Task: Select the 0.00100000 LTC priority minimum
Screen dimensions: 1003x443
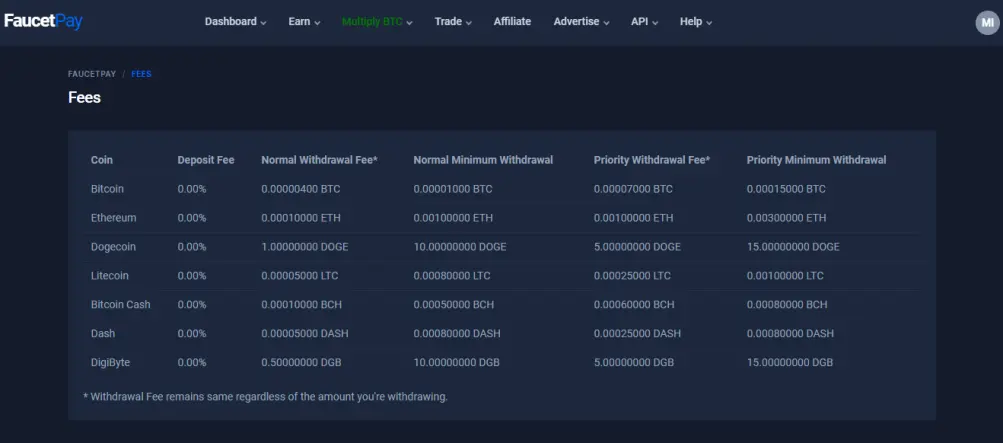Action: (x=785, y=276)
